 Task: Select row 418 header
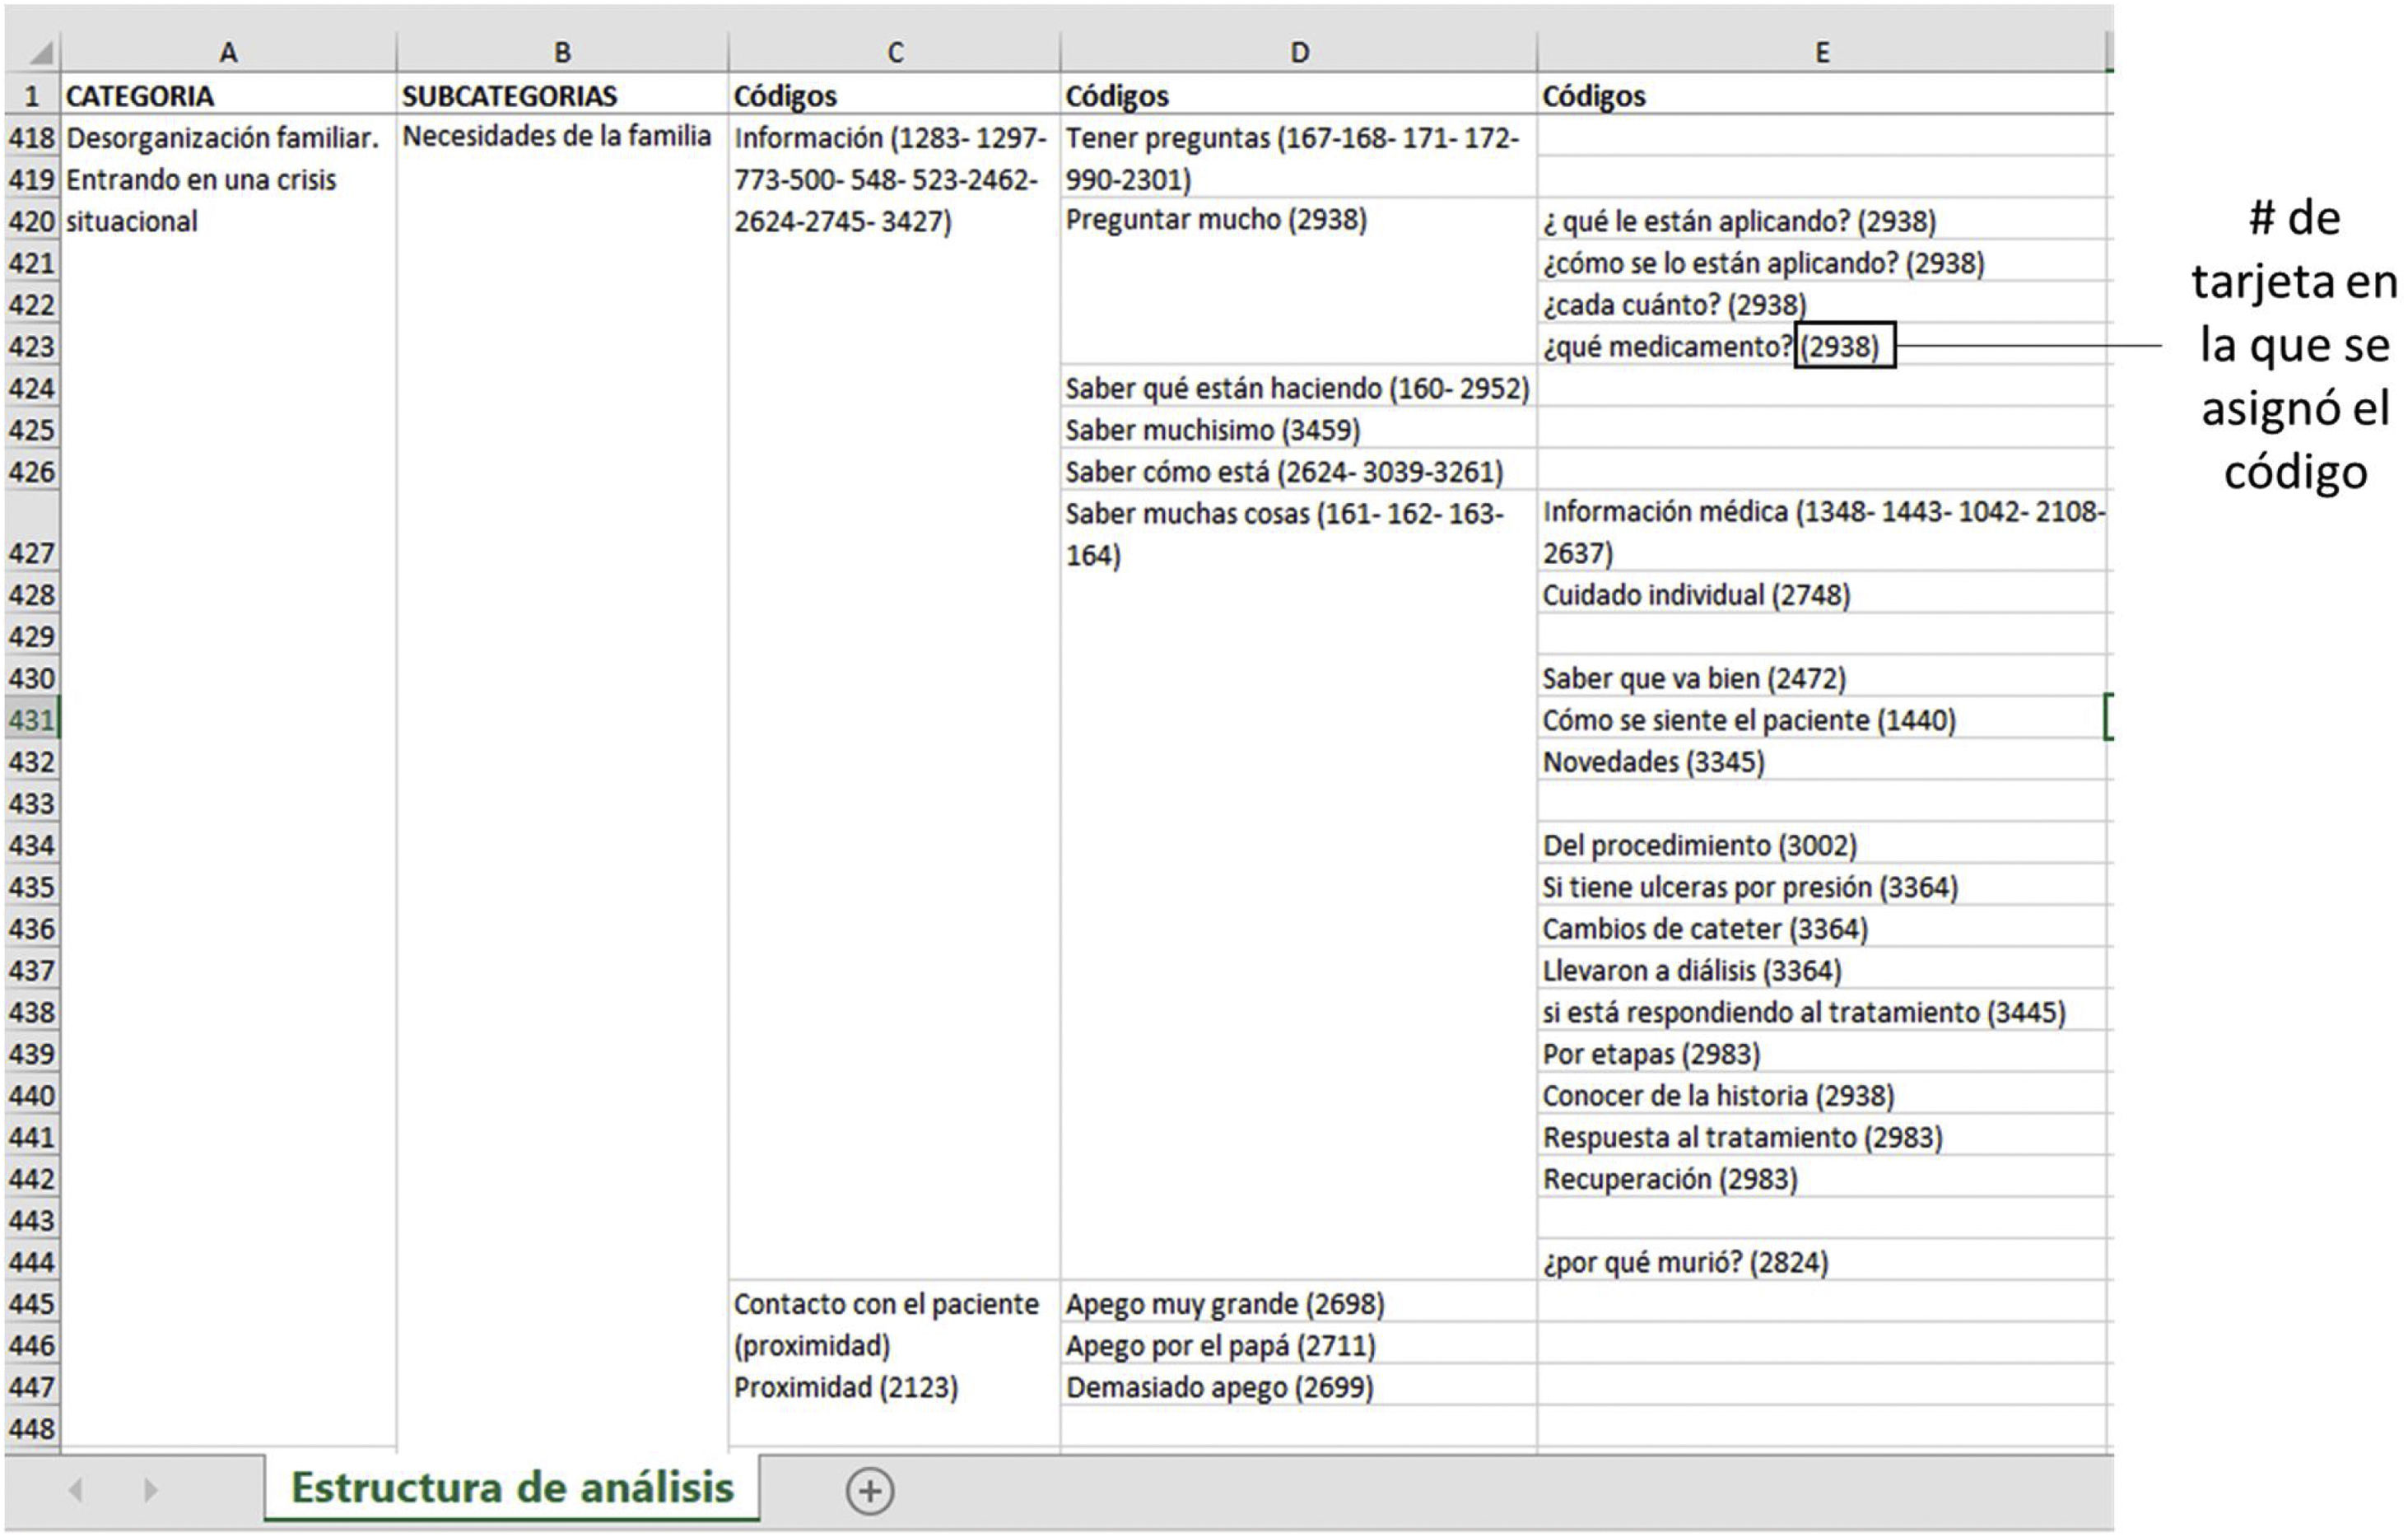[x=31, y=137]
